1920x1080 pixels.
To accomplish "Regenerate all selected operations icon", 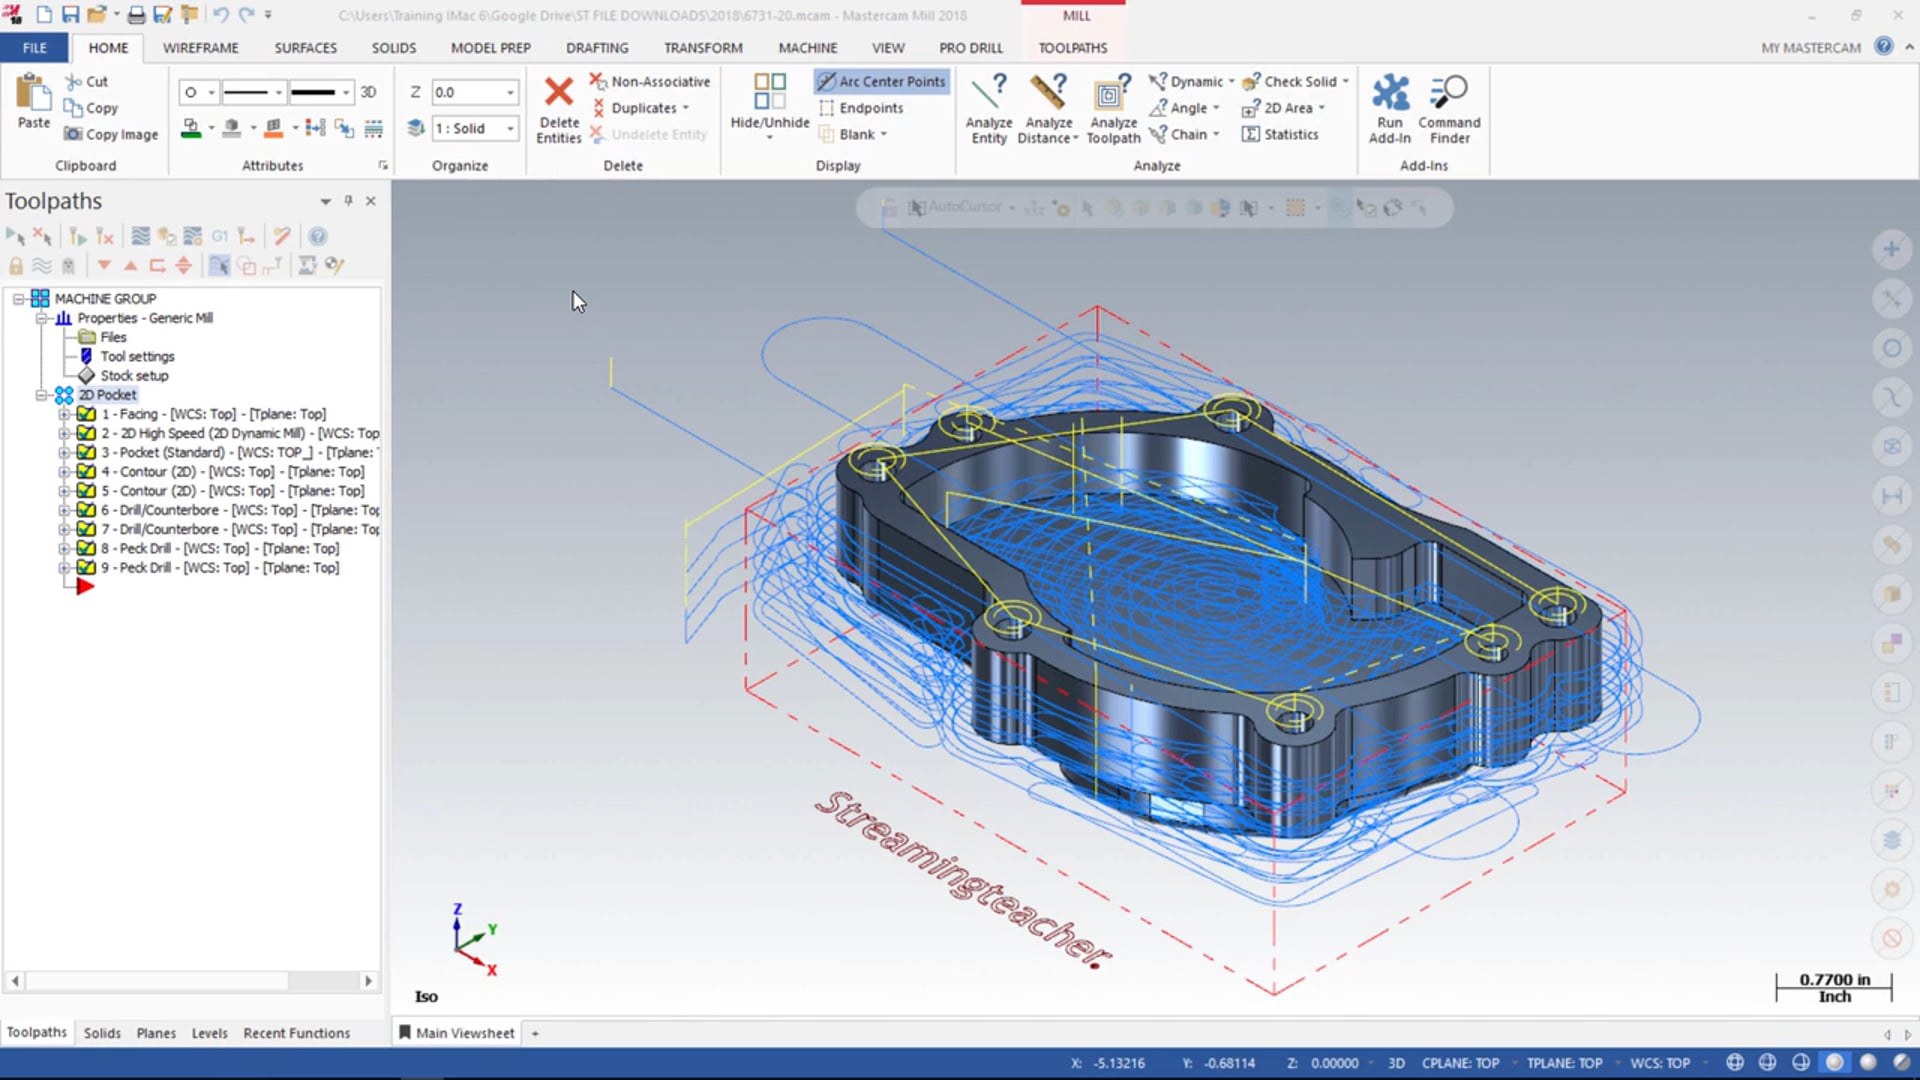I will [77, 237].
